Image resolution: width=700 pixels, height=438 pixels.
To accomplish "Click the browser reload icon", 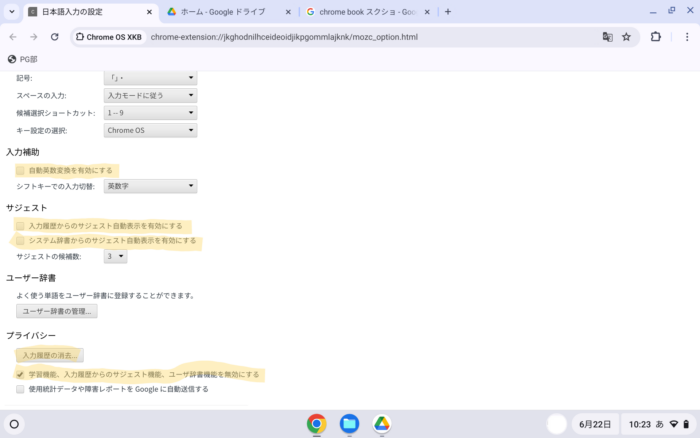I will coord(54,37).
